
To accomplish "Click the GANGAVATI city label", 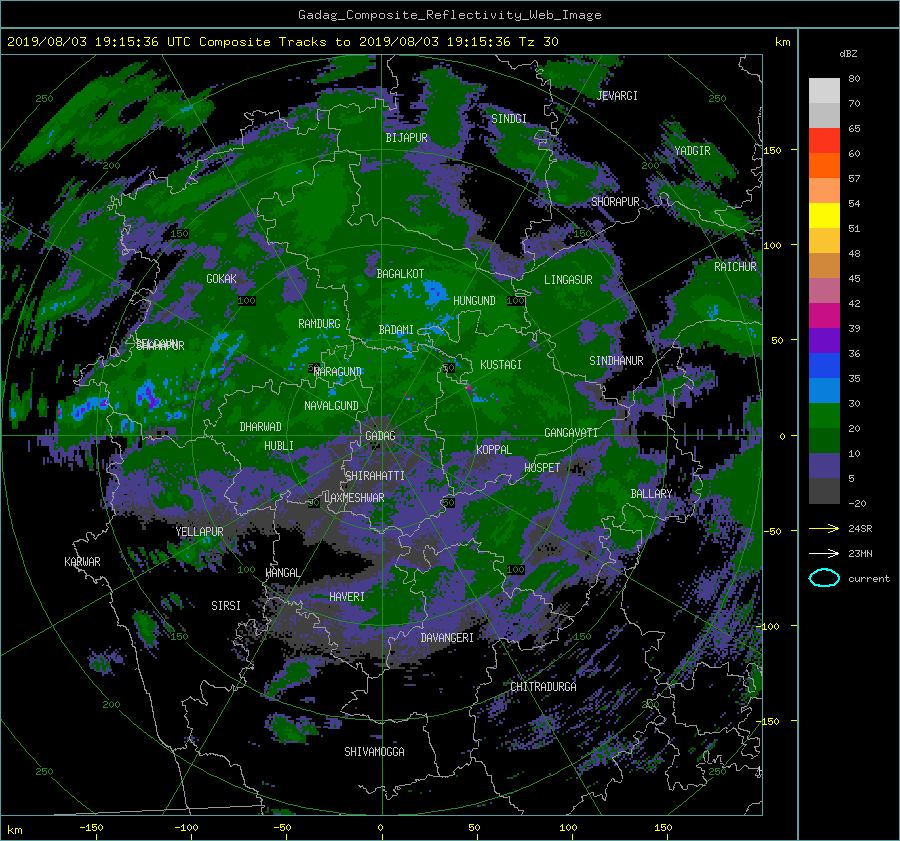I will click(571, 433).
